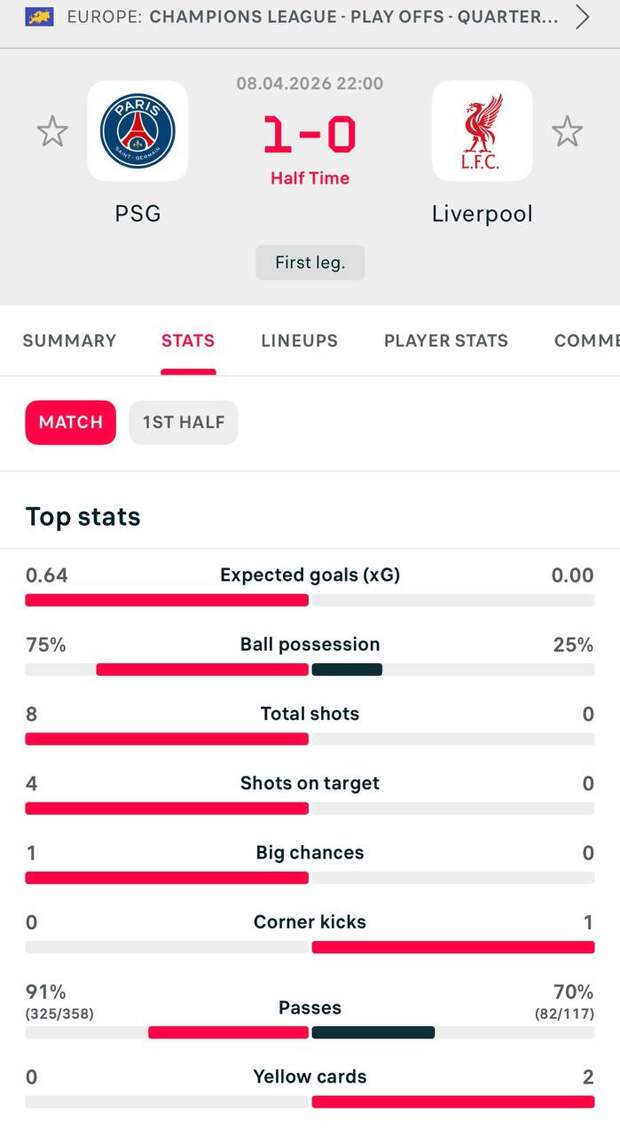
Task: Click the PSG team name
Action: coord(138,213)
